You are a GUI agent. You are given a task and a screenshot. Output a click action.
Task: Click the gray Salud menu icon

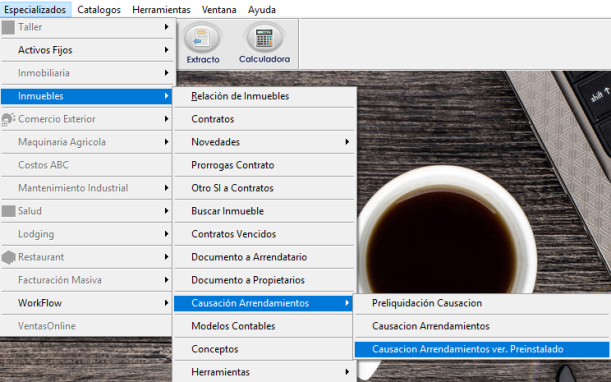[8, 211]
